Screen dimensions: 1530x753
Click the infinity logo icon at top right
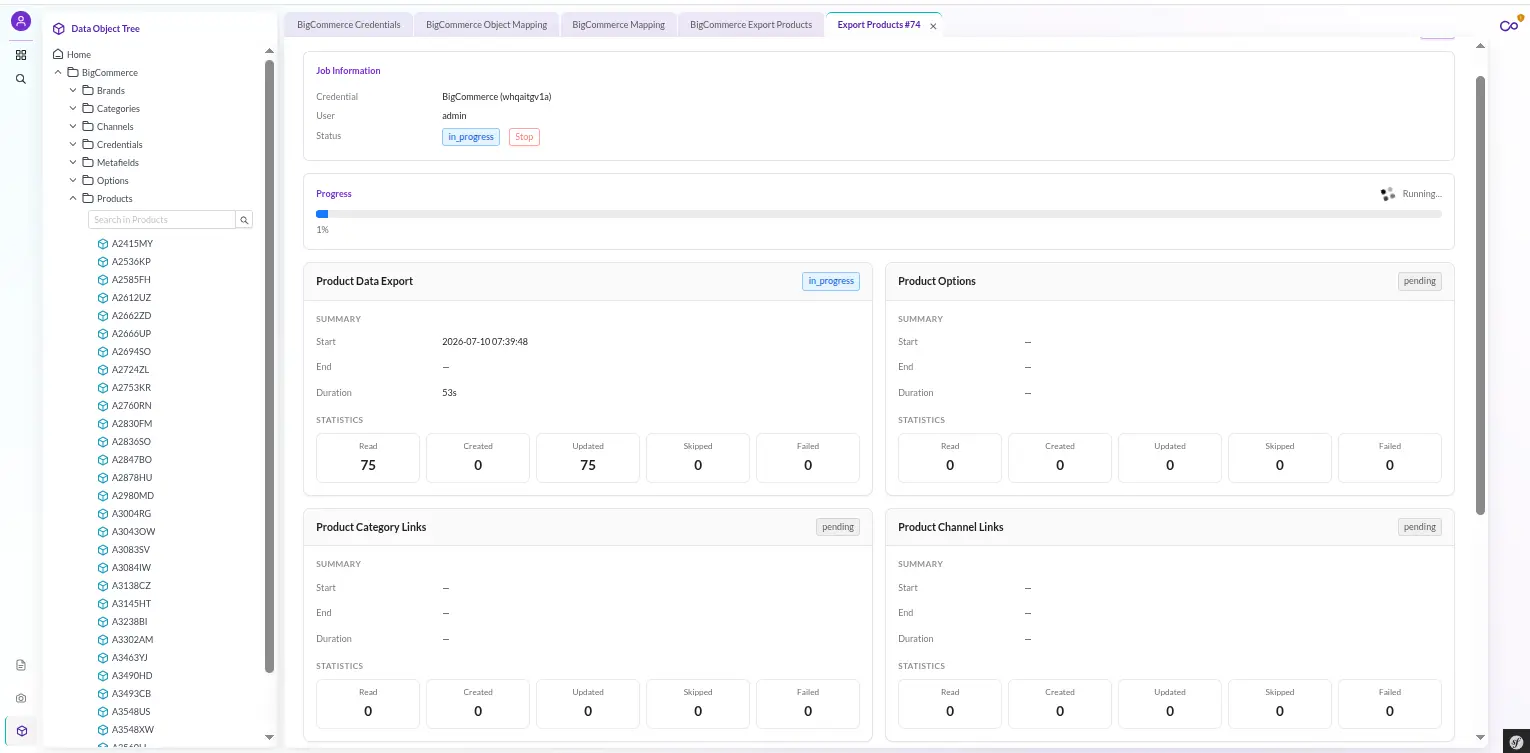click(1509, 26)
